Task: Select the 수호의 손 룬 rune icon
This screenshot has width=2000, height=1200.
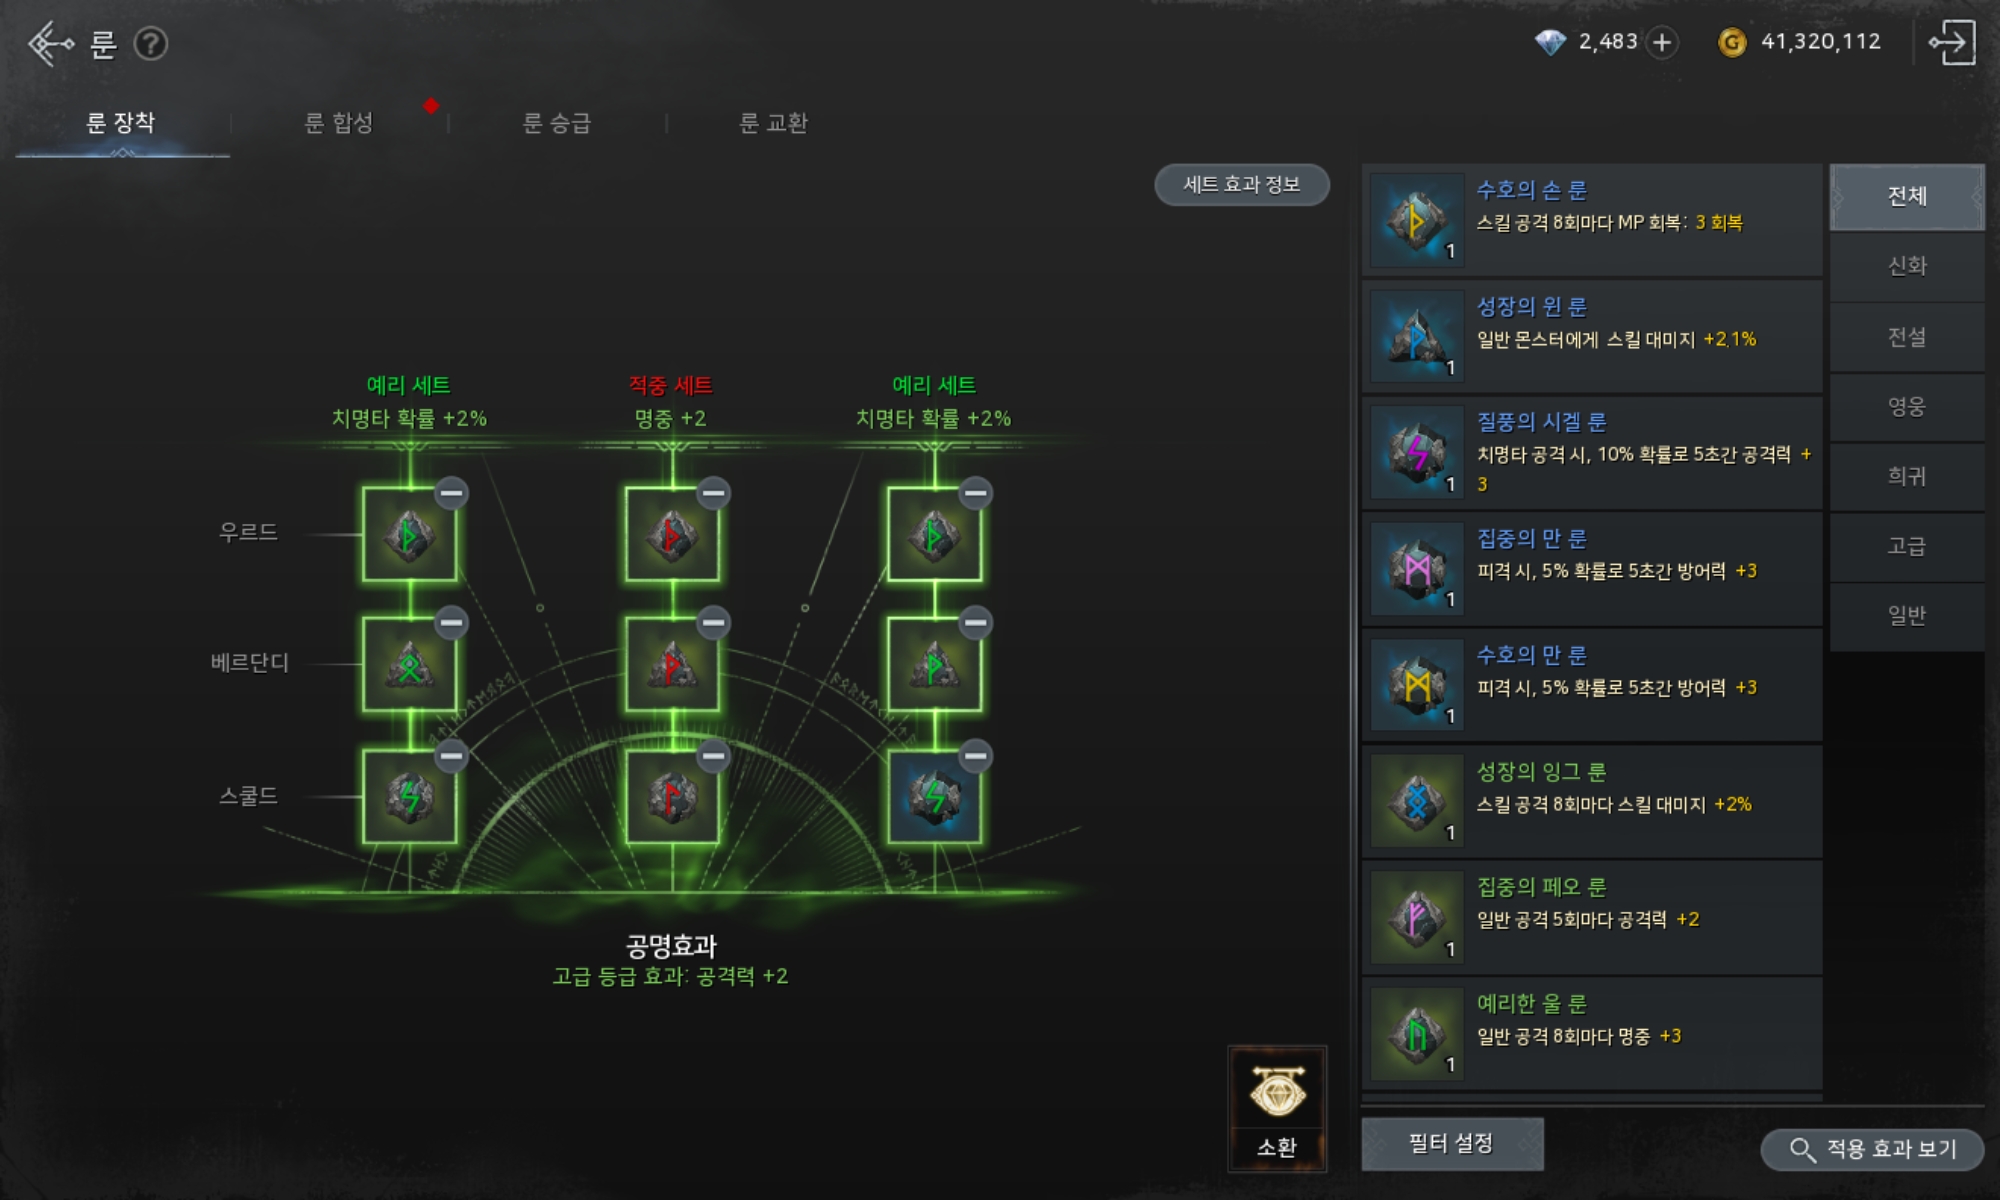Action: point(1417,221)
